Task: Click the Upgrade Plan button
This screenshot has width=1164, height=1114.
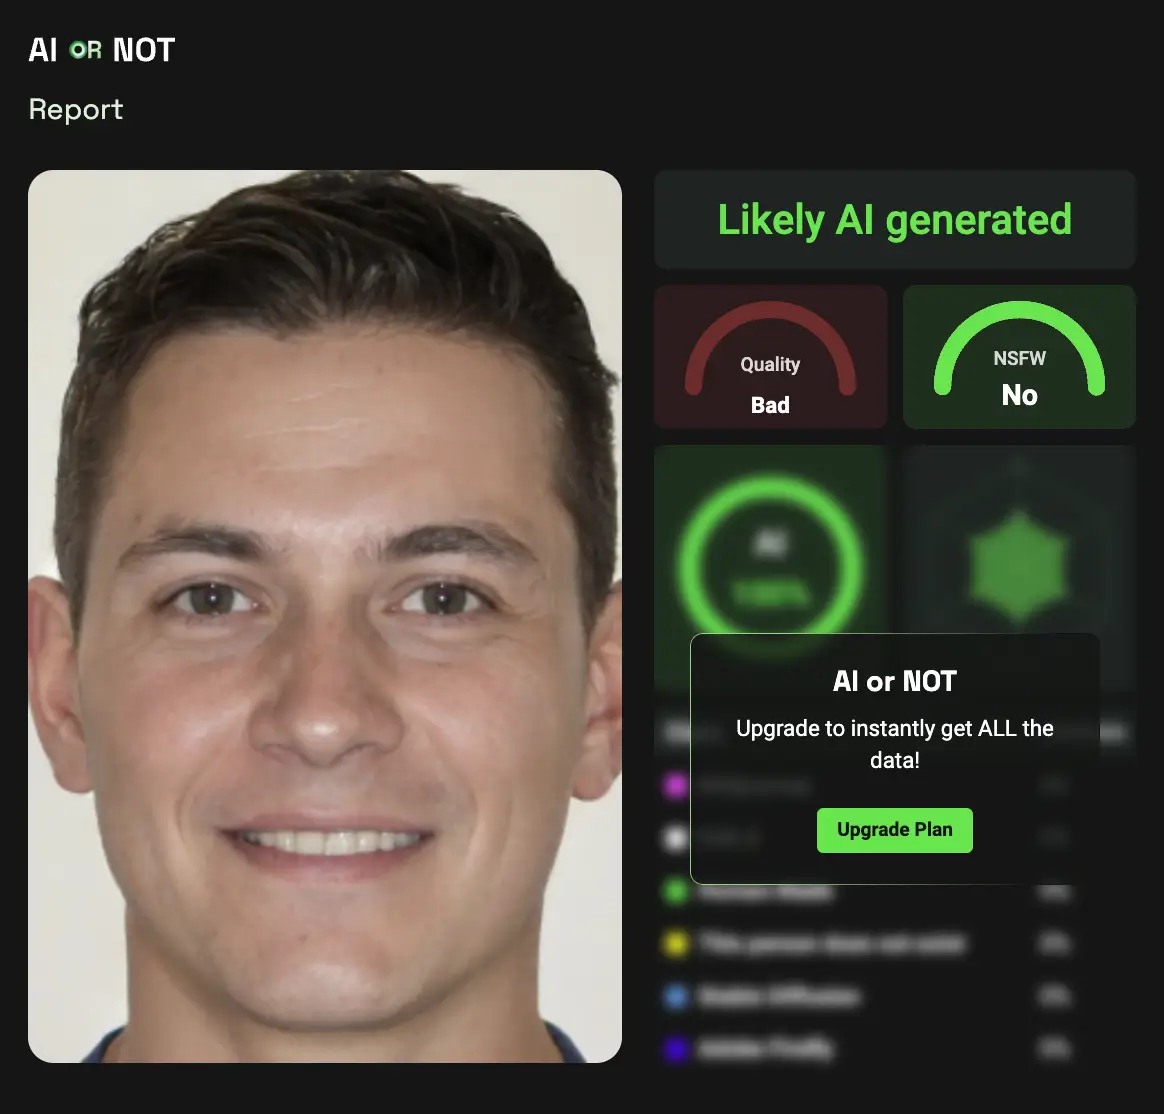Action: point(895,830)
